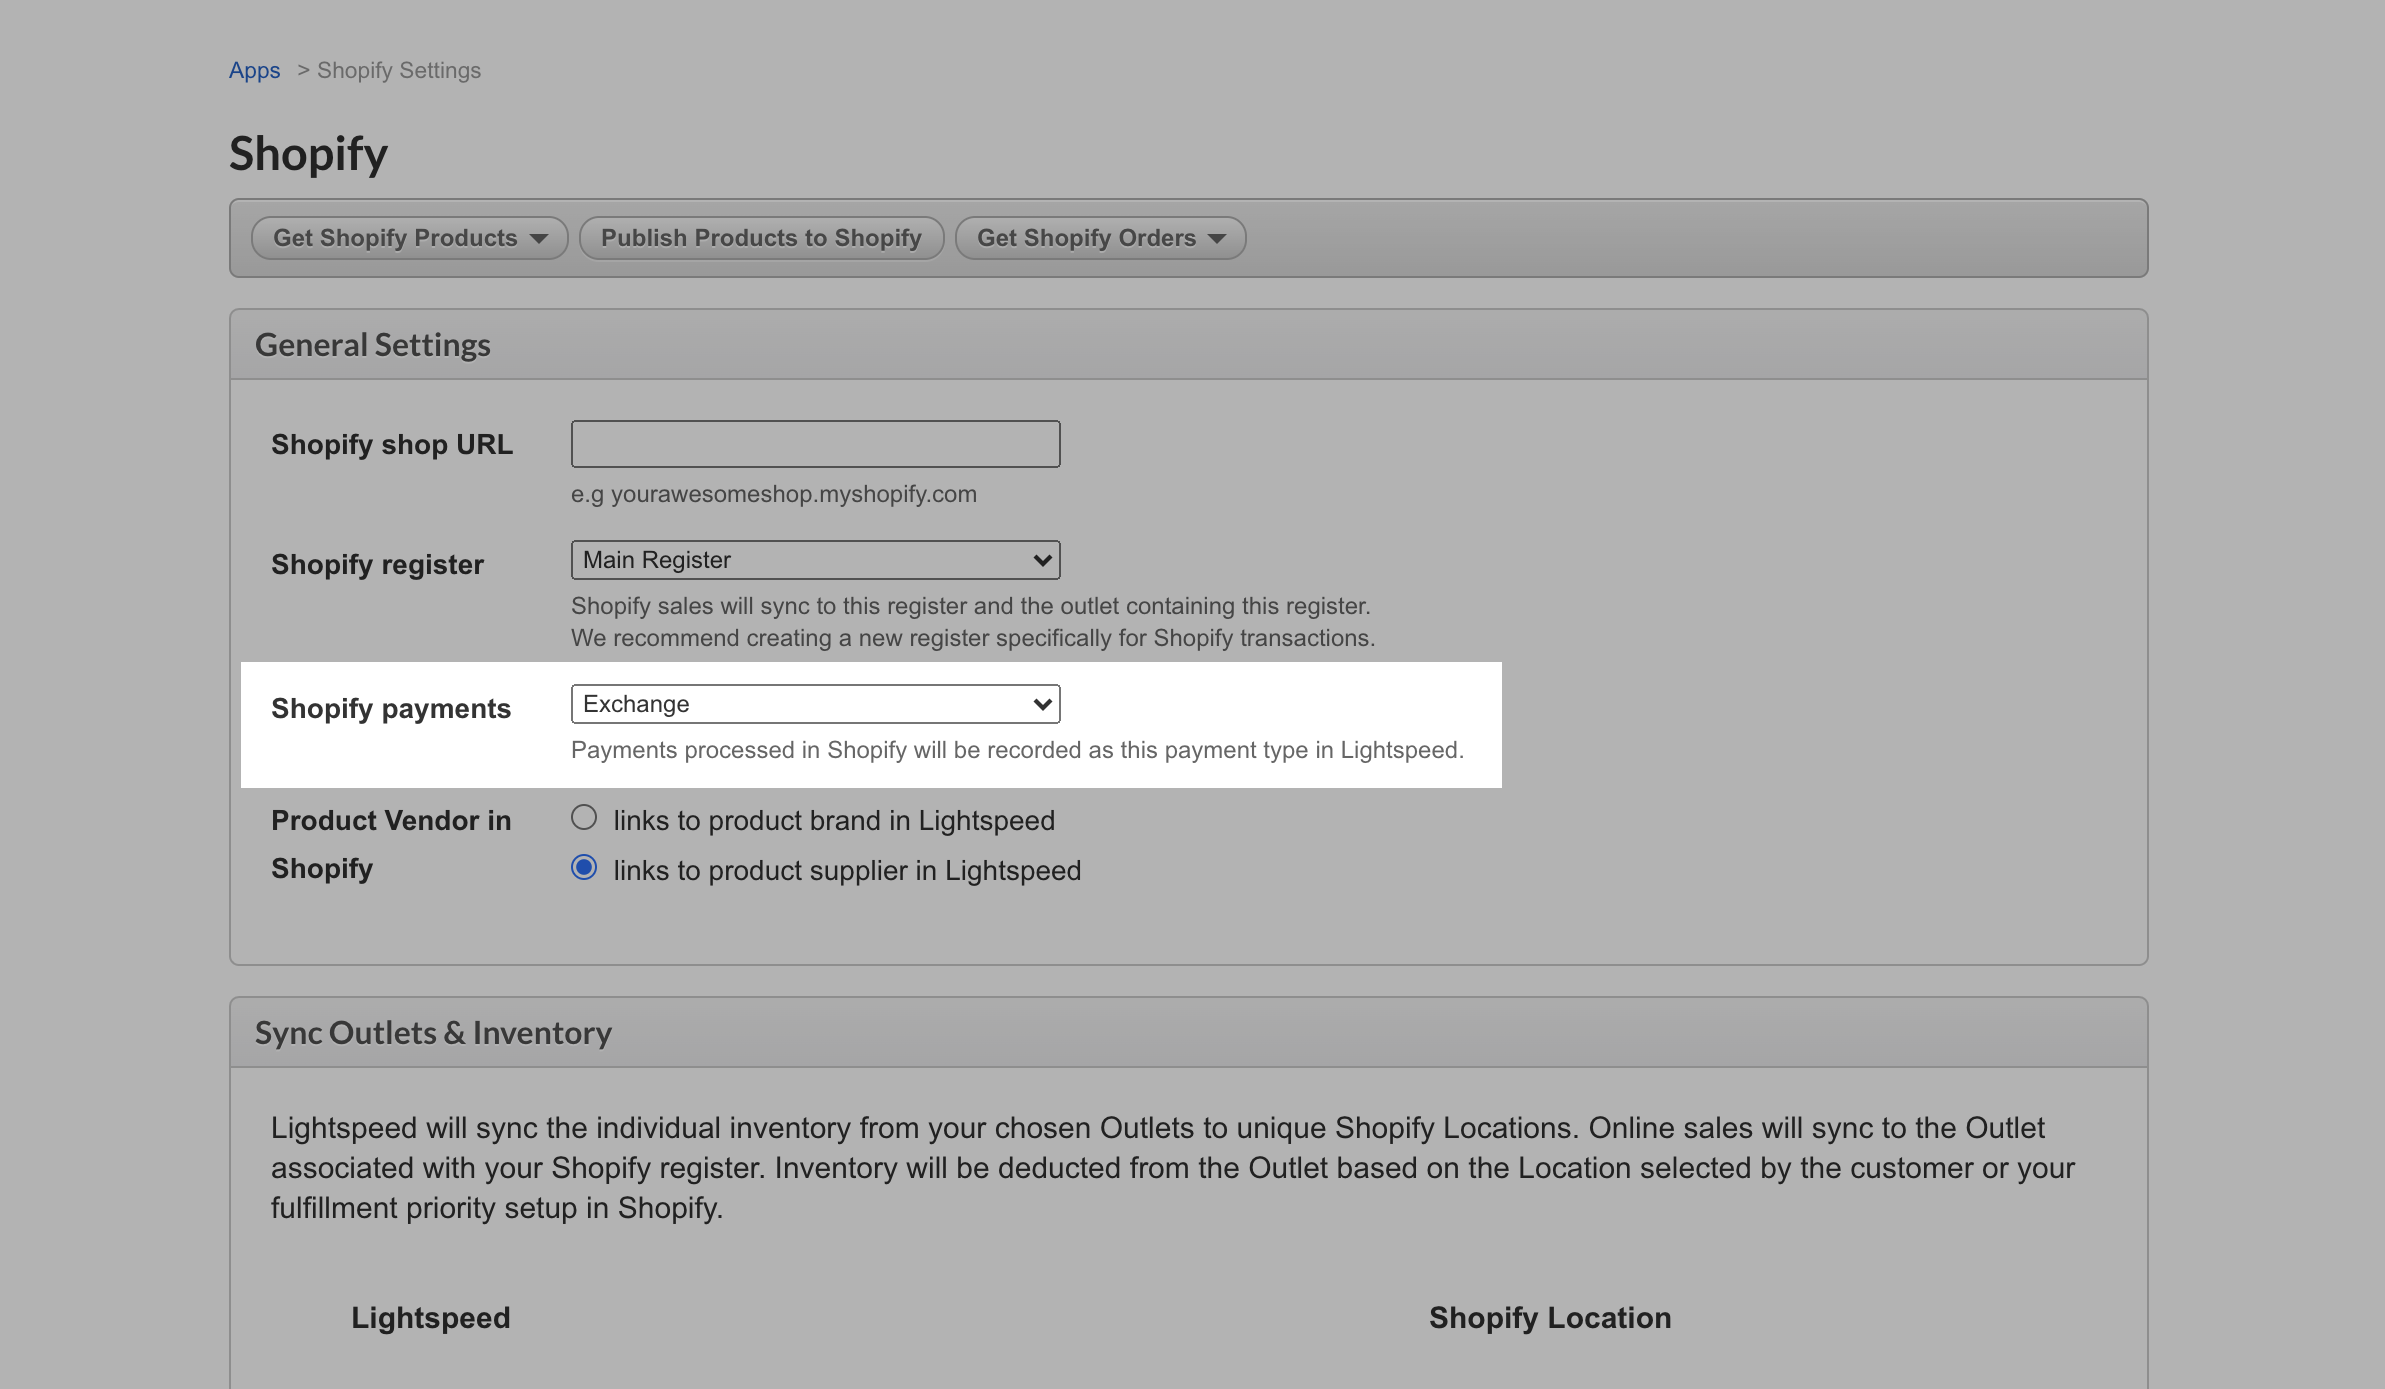Image resolution: width=2385 pixels, height=1389 pixels.
Task: Click Publish Products to Shopify button
Action: (x=761, y=238)
